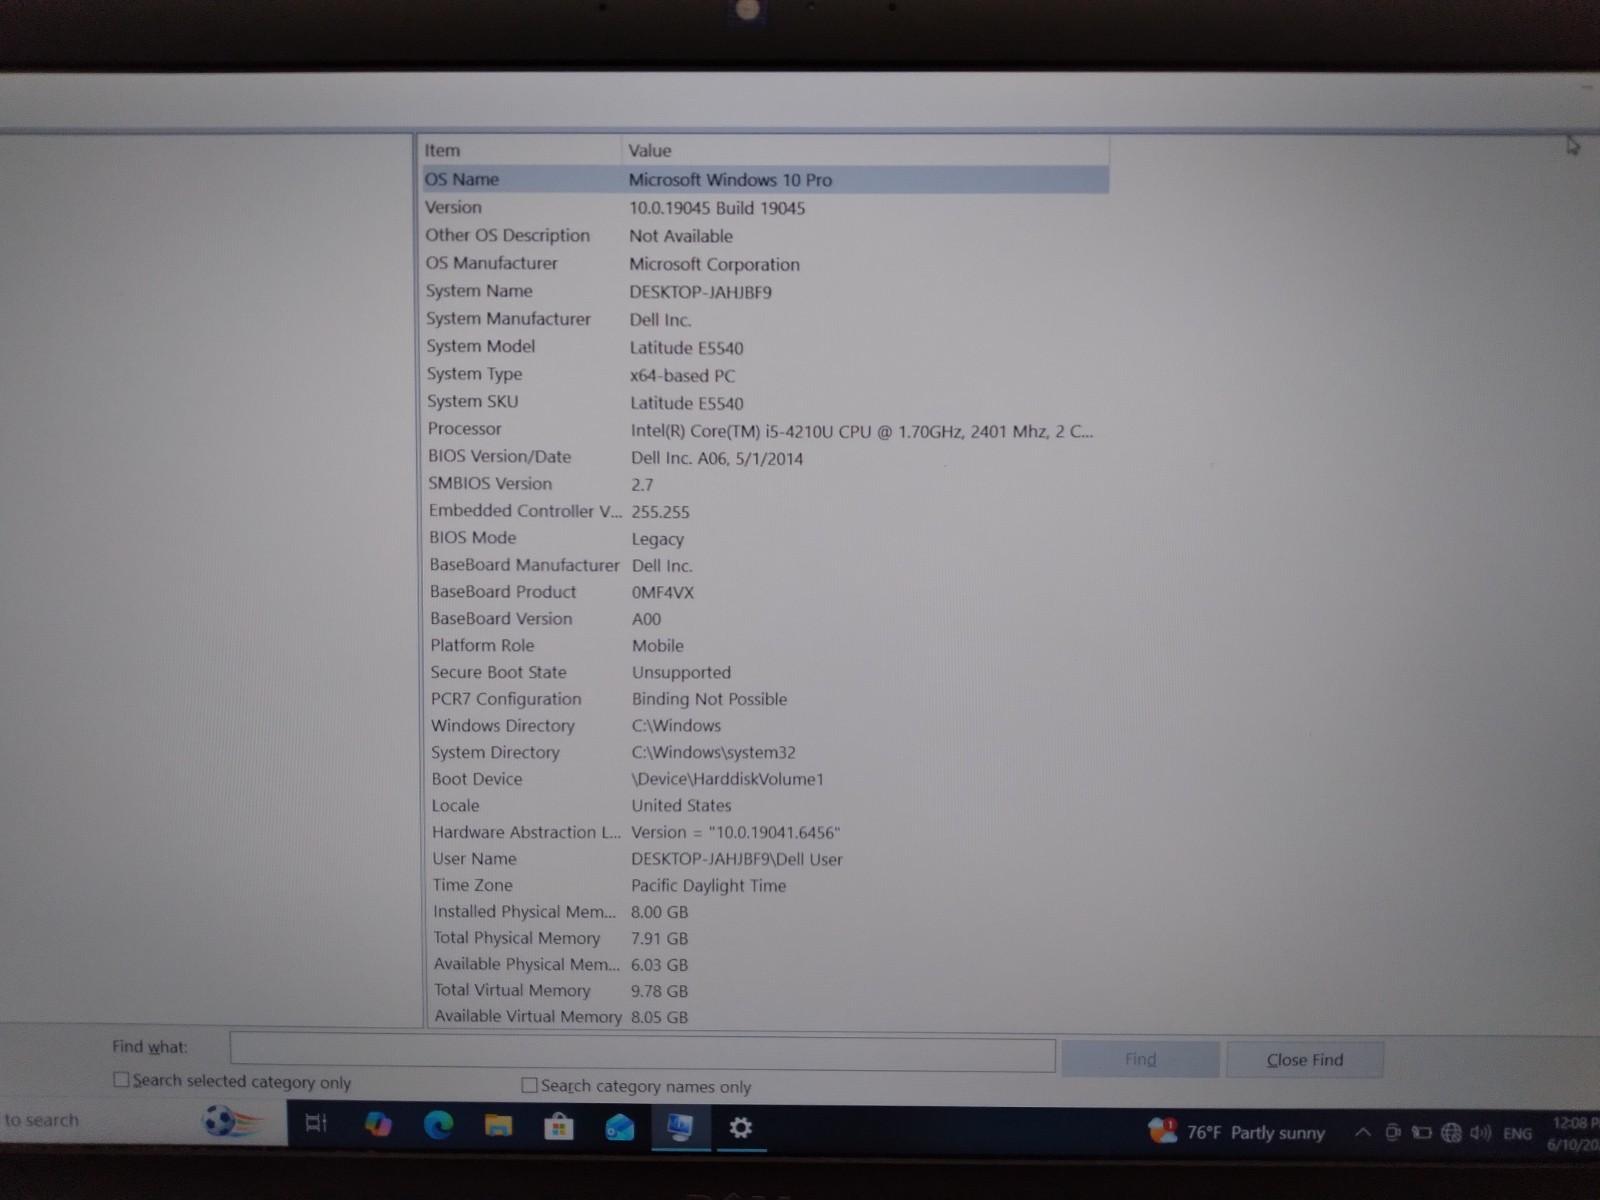The height and width of the screenshot is (1200, 1600).
Task: Select the Version row '10.0.19045 Build 19045'
Action: 765,207
